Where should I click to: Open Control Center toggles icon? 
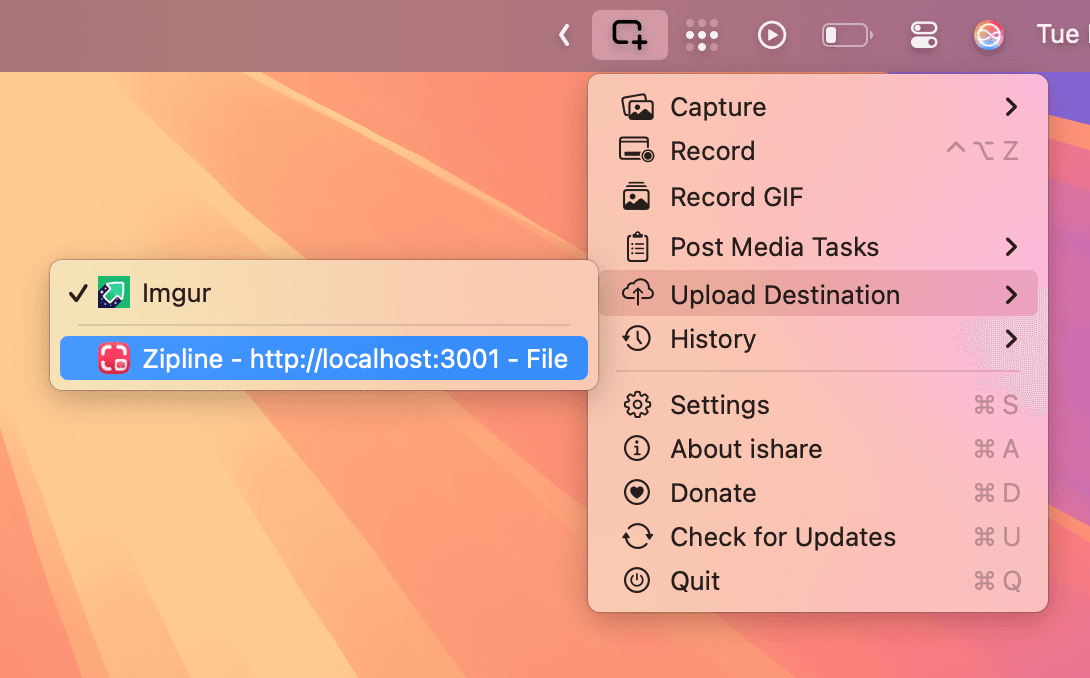pos(923,36)
